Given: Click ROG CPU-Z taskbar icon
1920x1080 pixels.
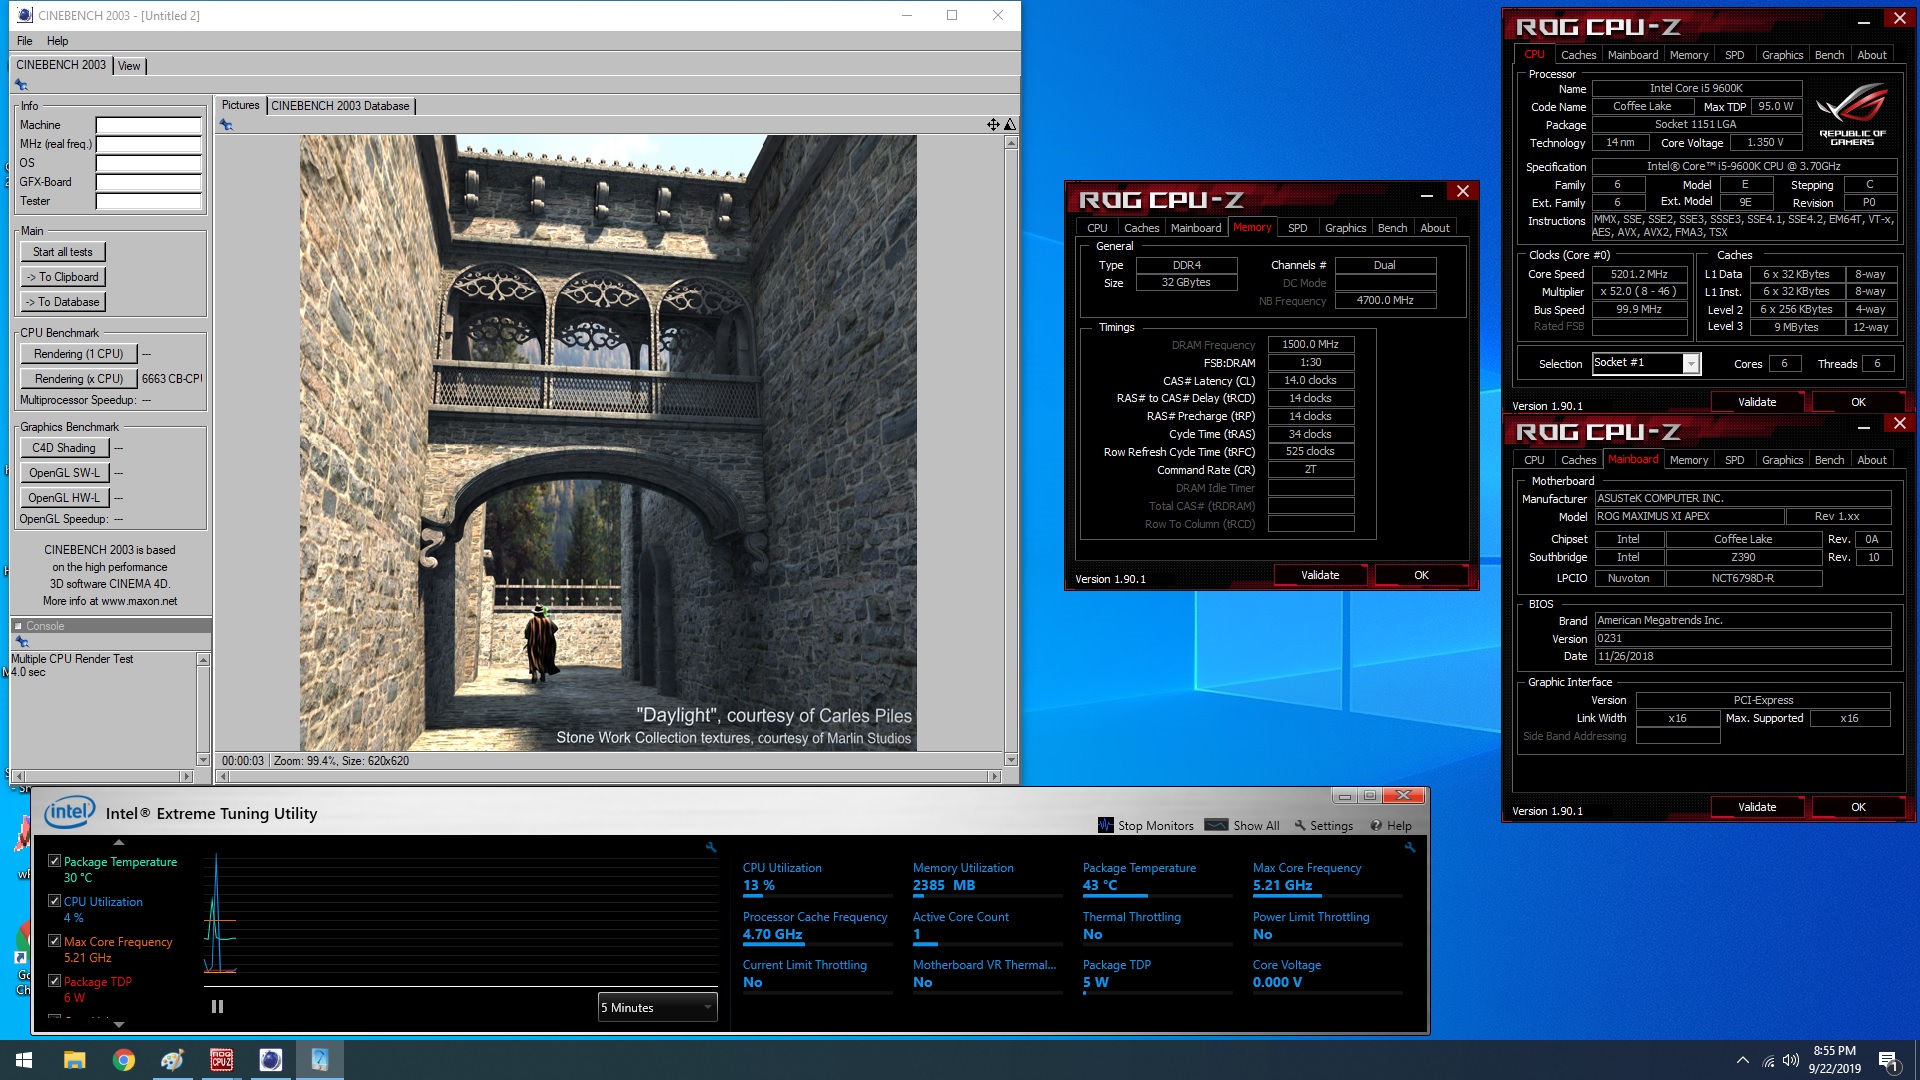Looking at the screenshot, I should coord(221,1060).
